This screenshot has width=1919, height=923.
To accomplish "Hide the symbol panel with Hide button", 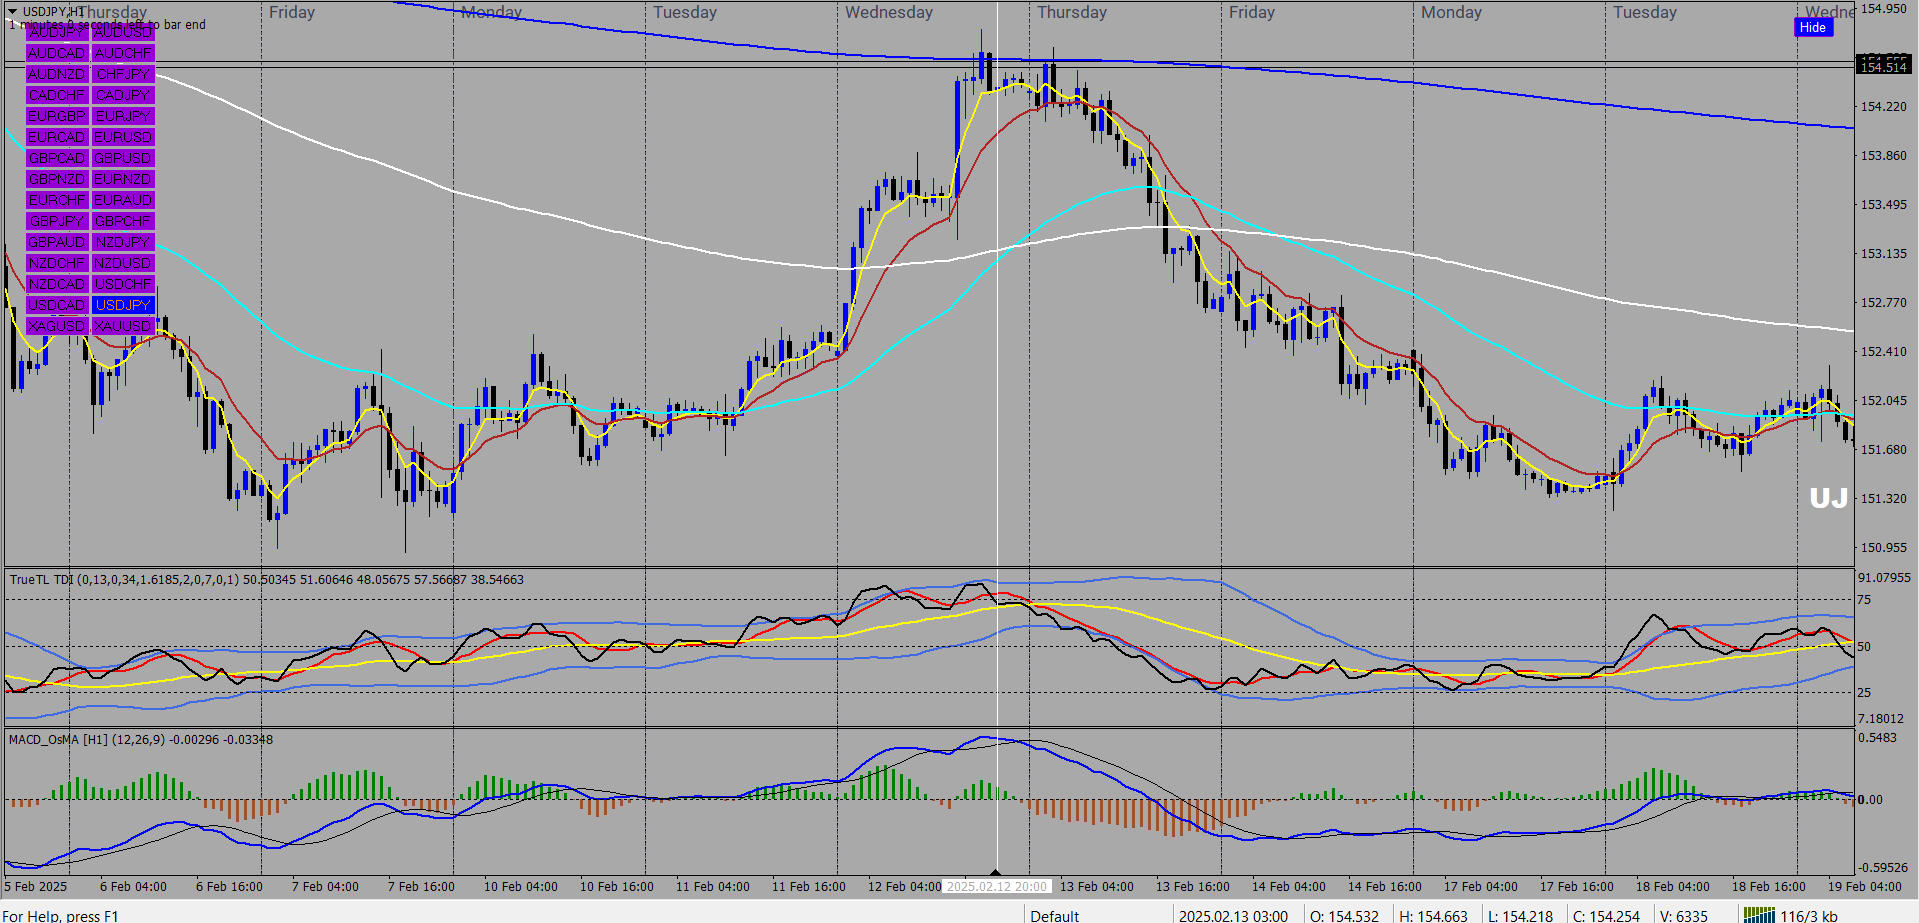I will point(1812,28).
